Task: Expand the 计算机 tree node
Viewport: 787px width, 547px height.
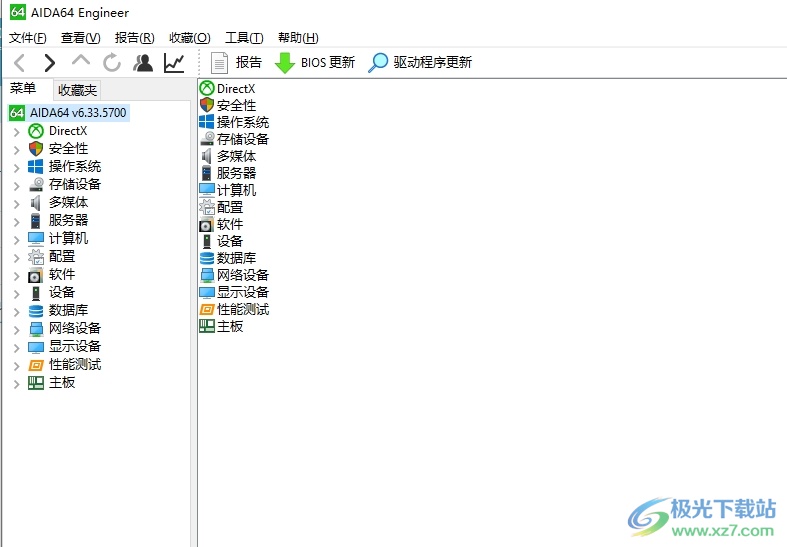Action: click(17, 240)
